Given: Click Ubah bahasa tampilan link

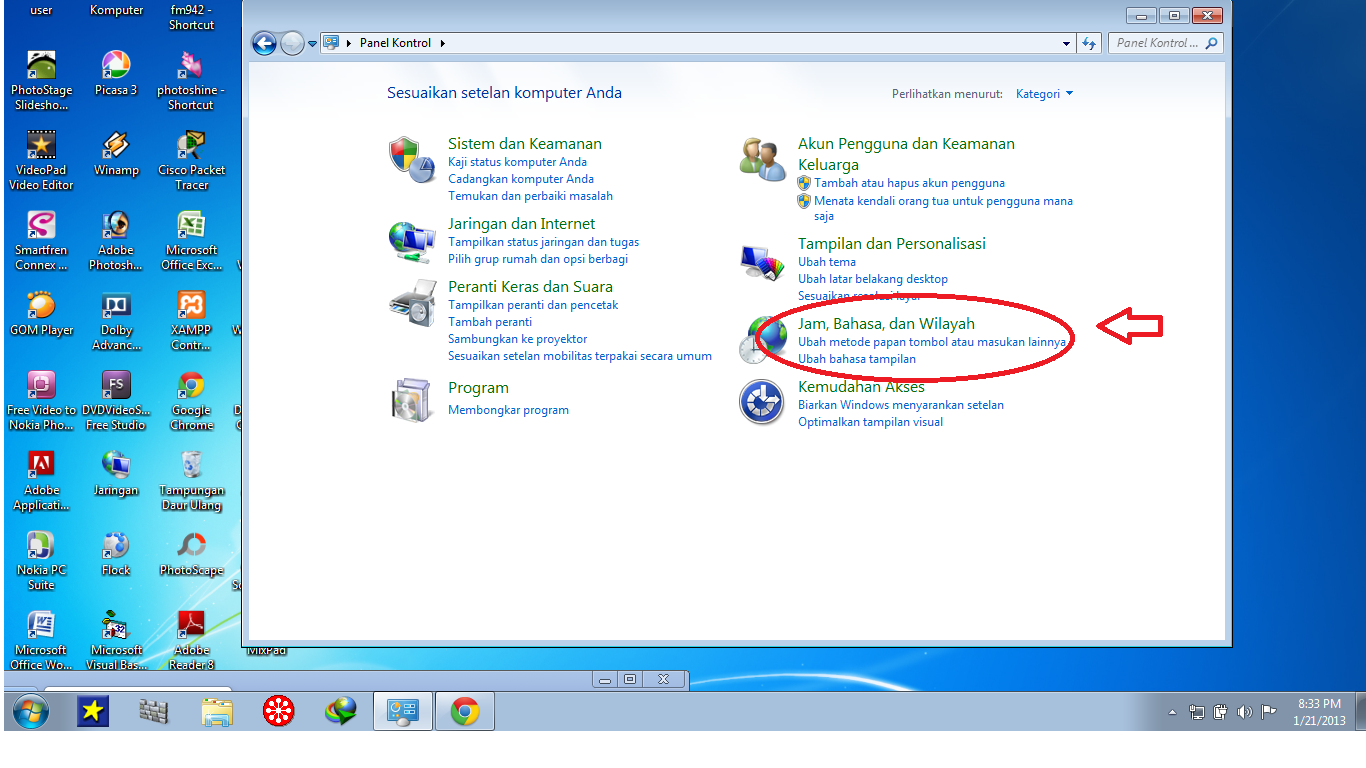Looking at the screenshot, I should [857, 359].
